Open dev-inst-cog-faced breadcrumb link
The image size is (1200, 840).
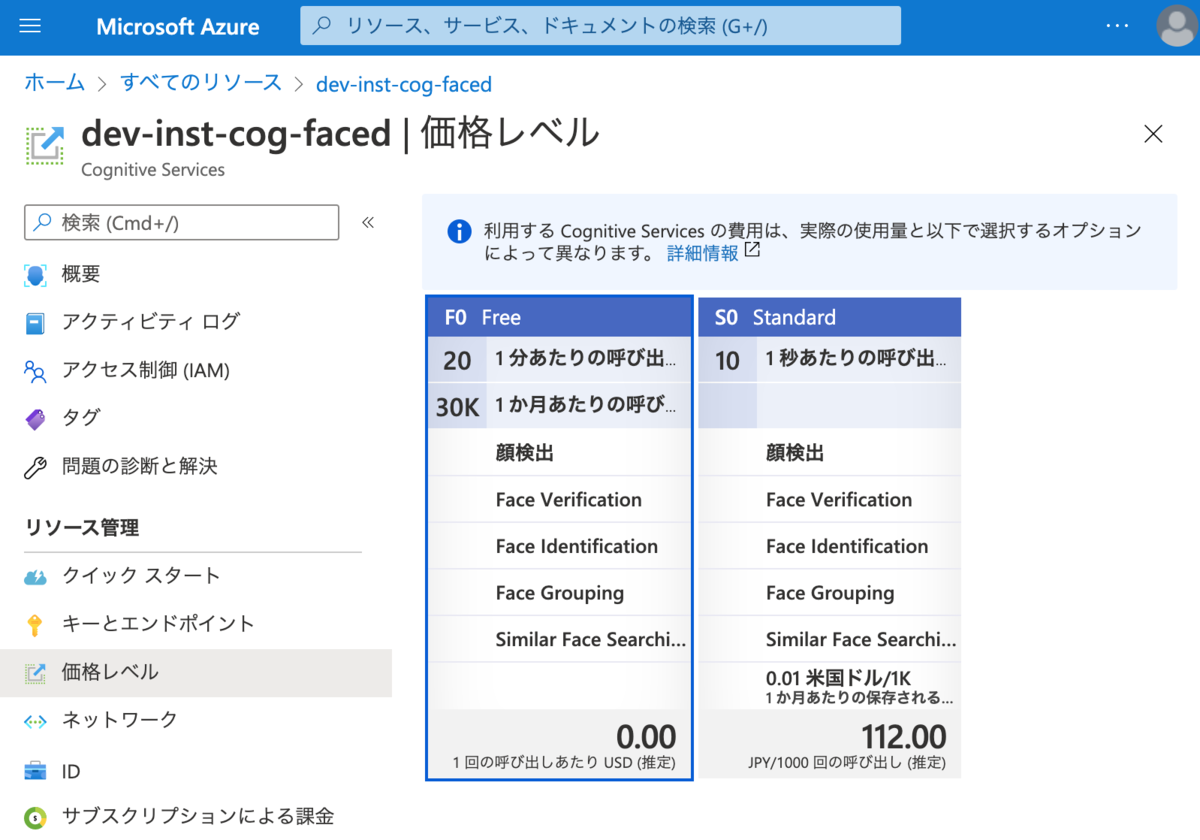click(404, 84)
